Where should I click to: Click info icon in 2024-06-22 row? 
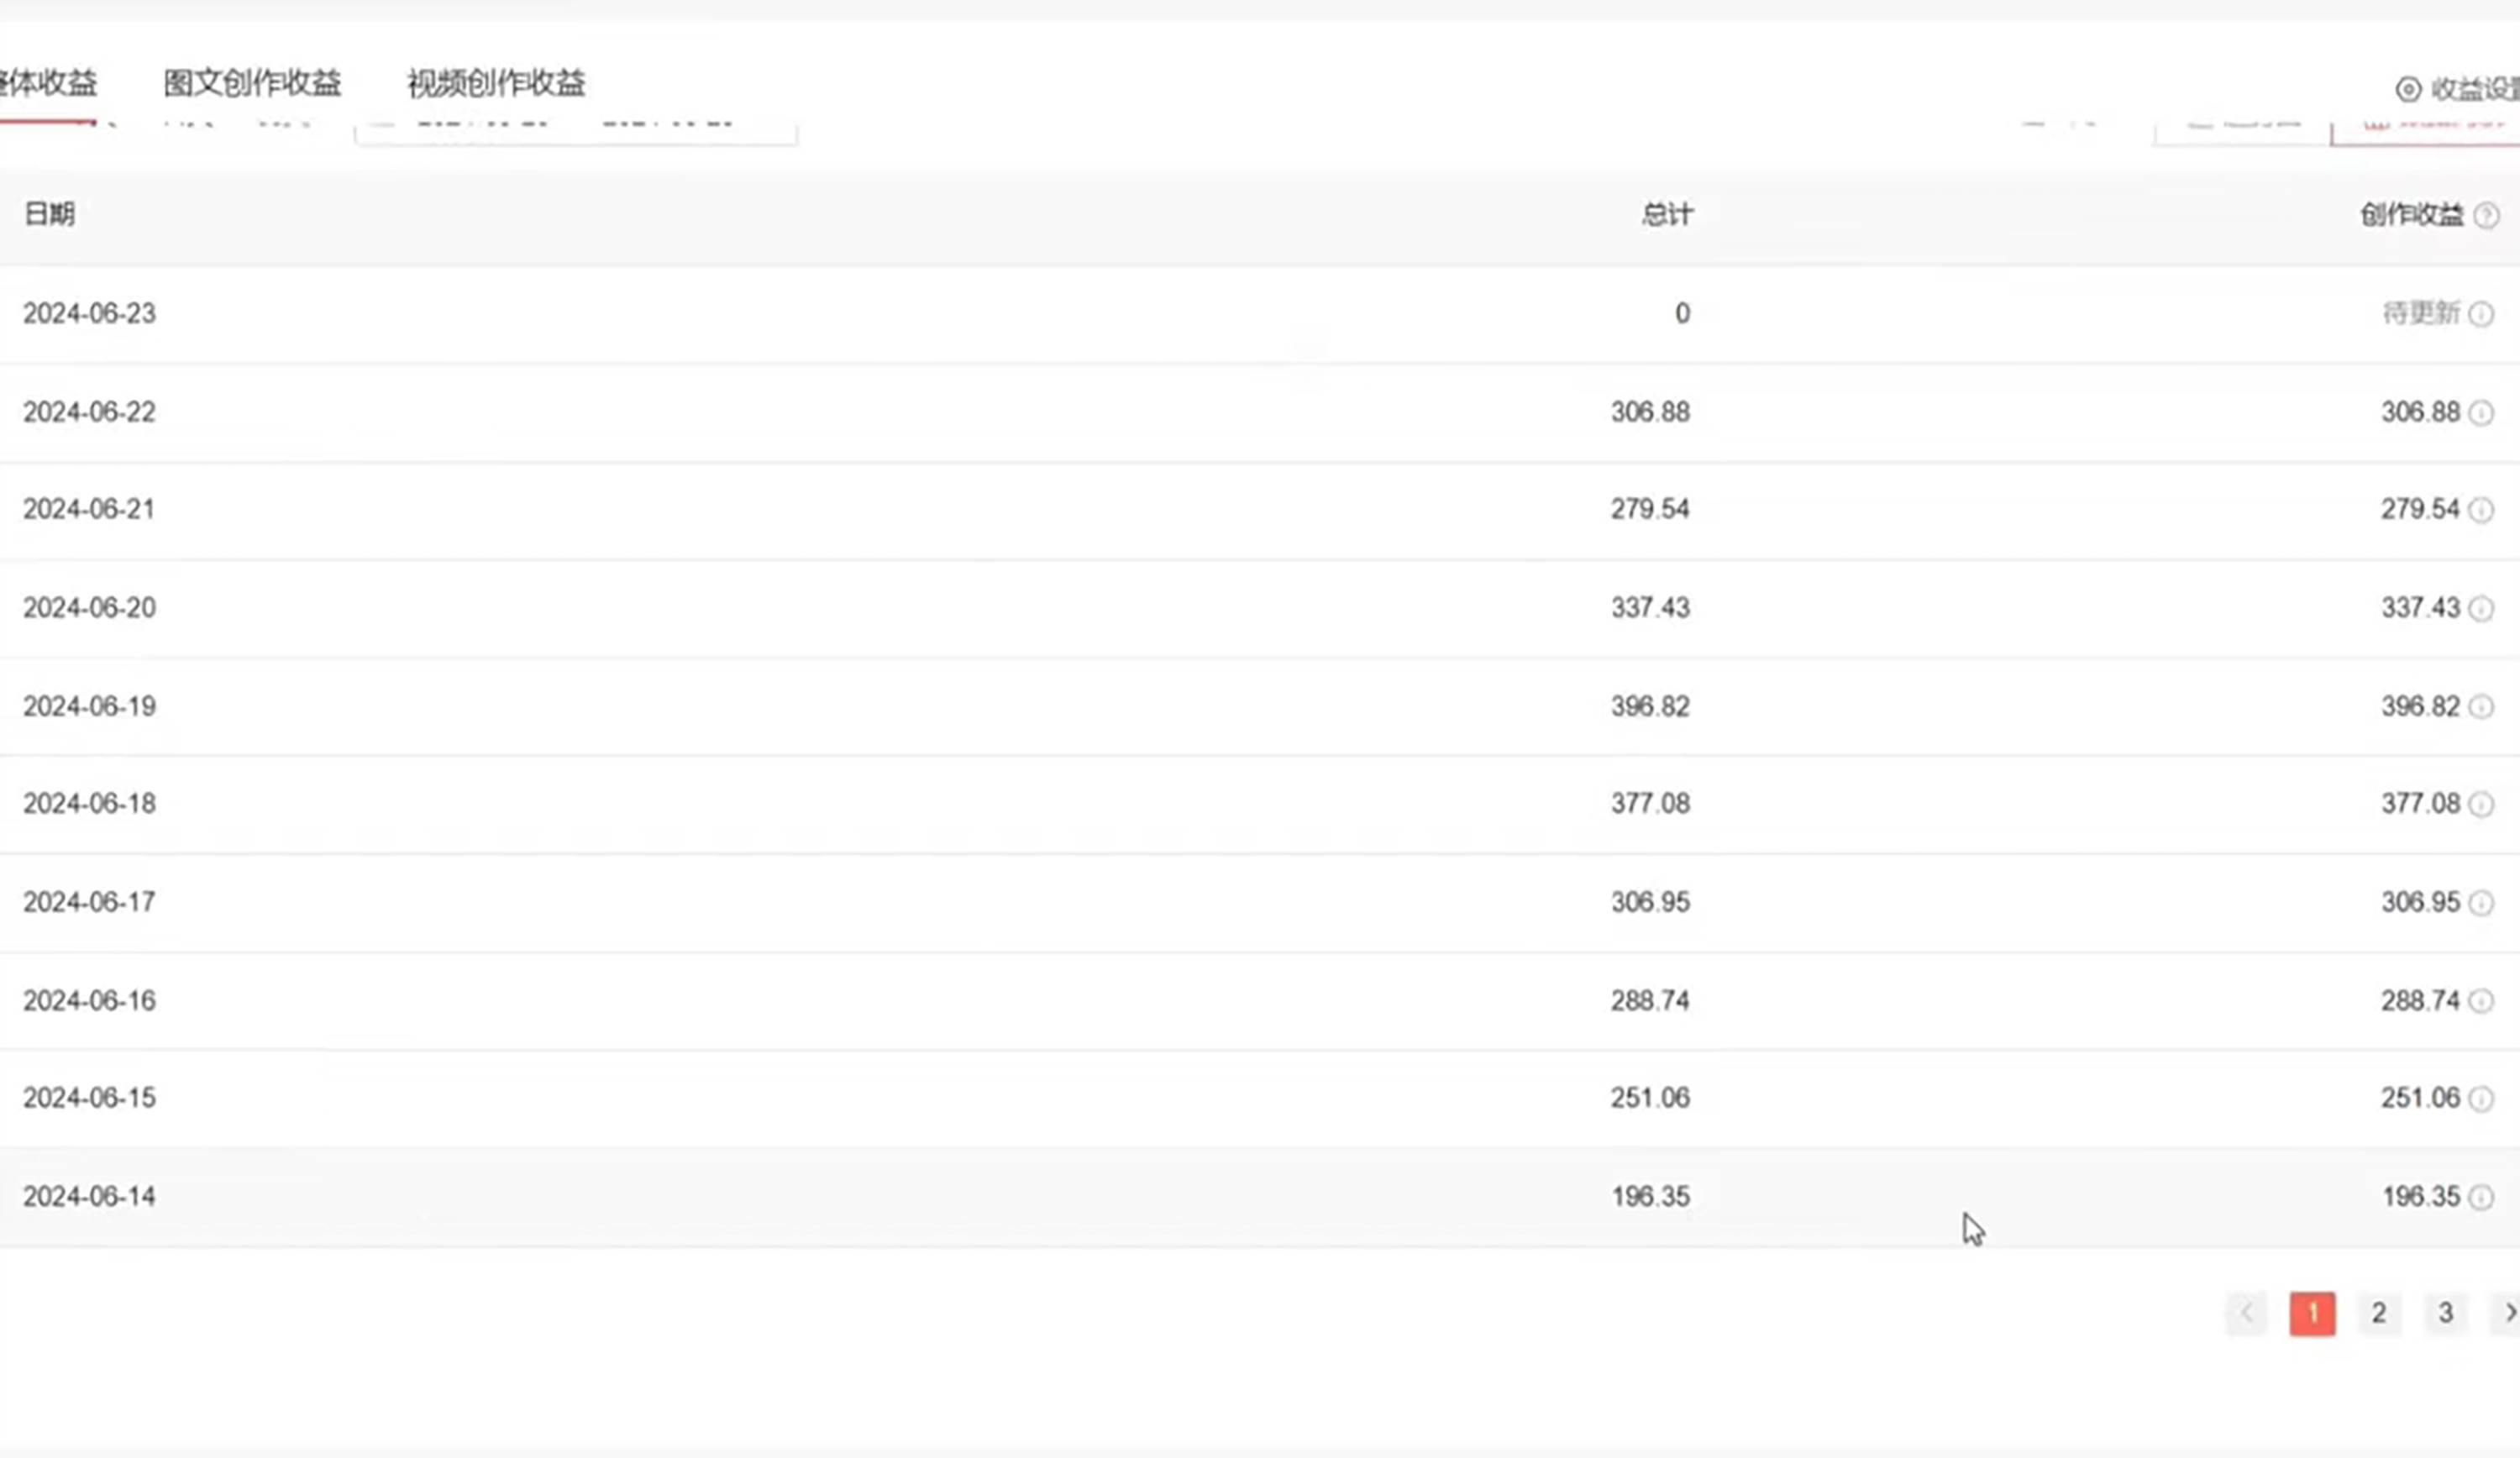(2481, 413)
